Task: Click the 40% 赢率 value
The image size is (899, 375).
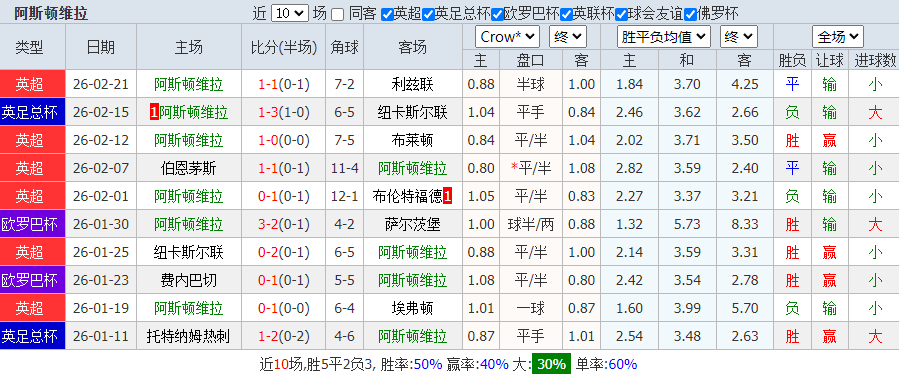Action: pyautogui.click(x=494, y=364)
